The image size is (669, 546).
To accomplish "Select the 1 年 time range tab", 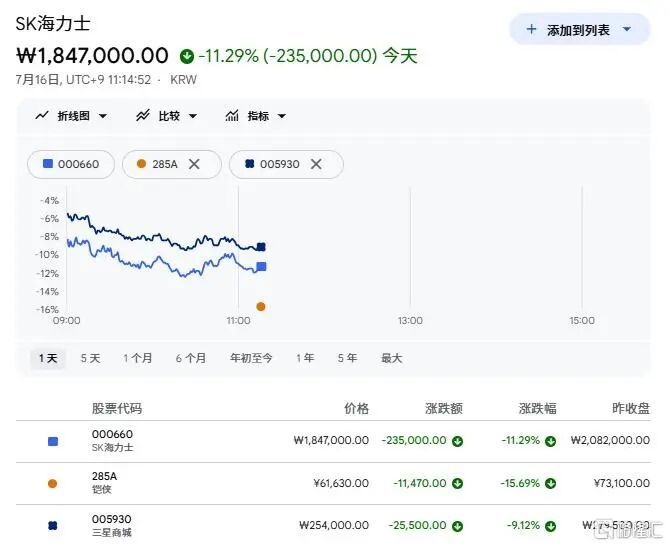I will coord(305,358).
